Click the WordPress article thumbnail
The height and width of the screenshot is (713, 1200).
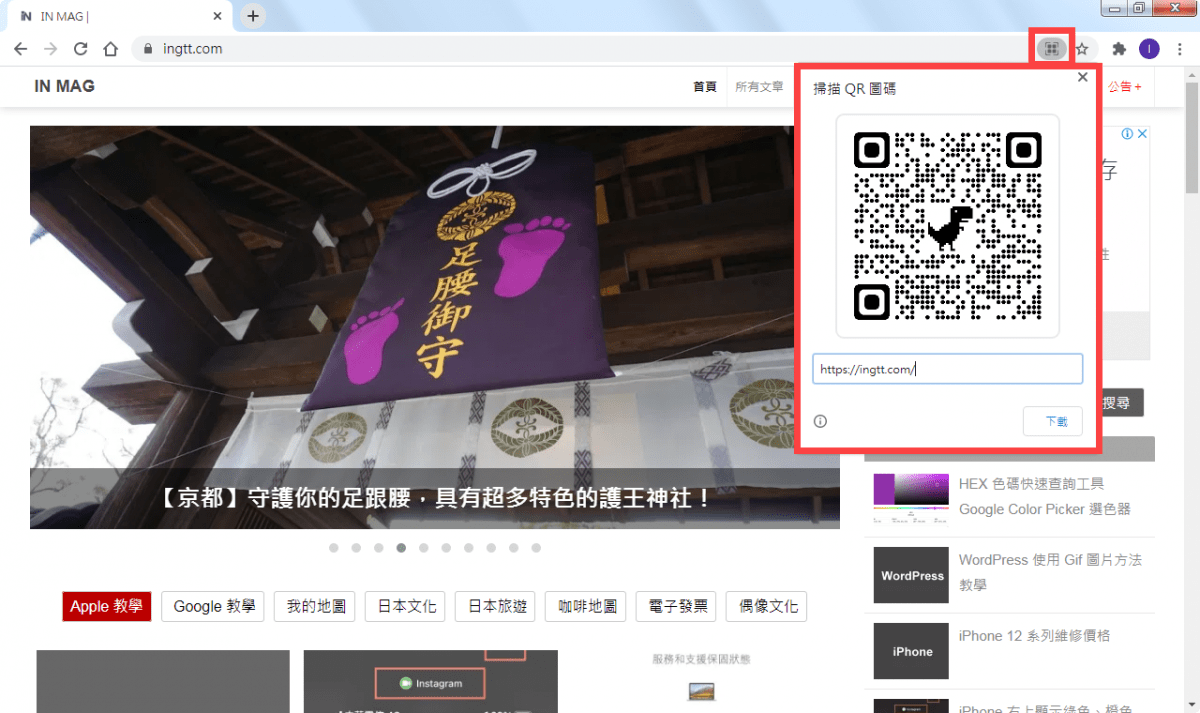(911, 575)
